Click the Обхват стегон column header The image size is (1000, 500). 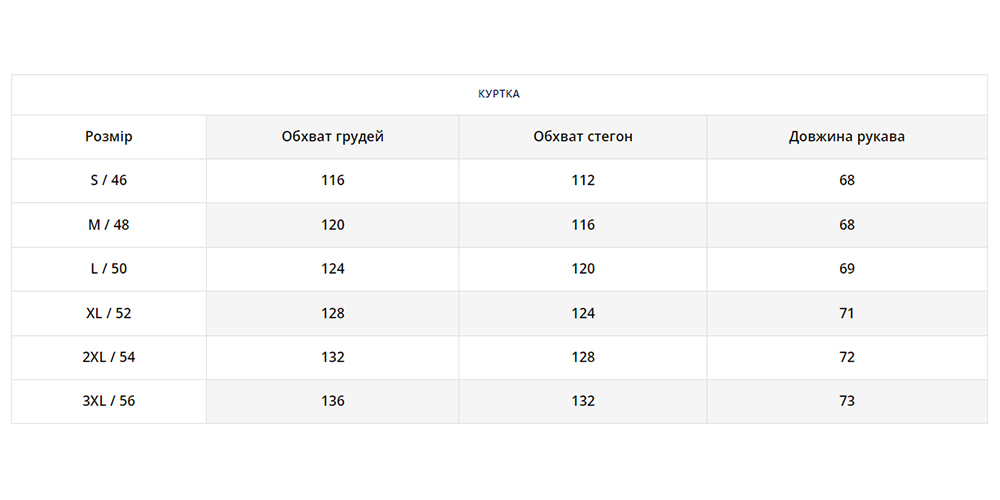(x=583, y=137)
